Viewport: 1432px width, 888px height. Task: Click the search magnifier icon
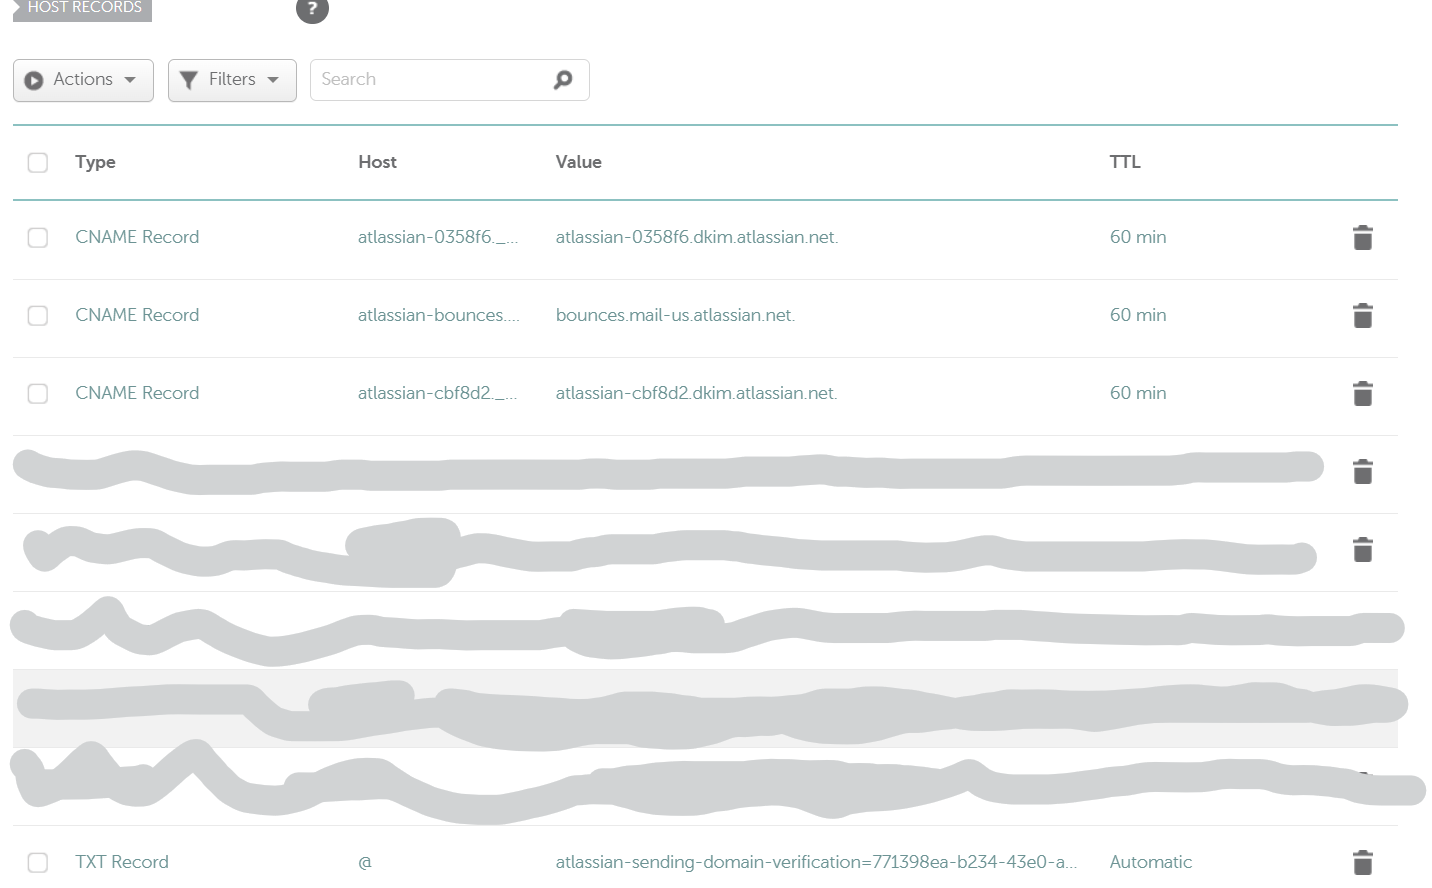(563, 80)
